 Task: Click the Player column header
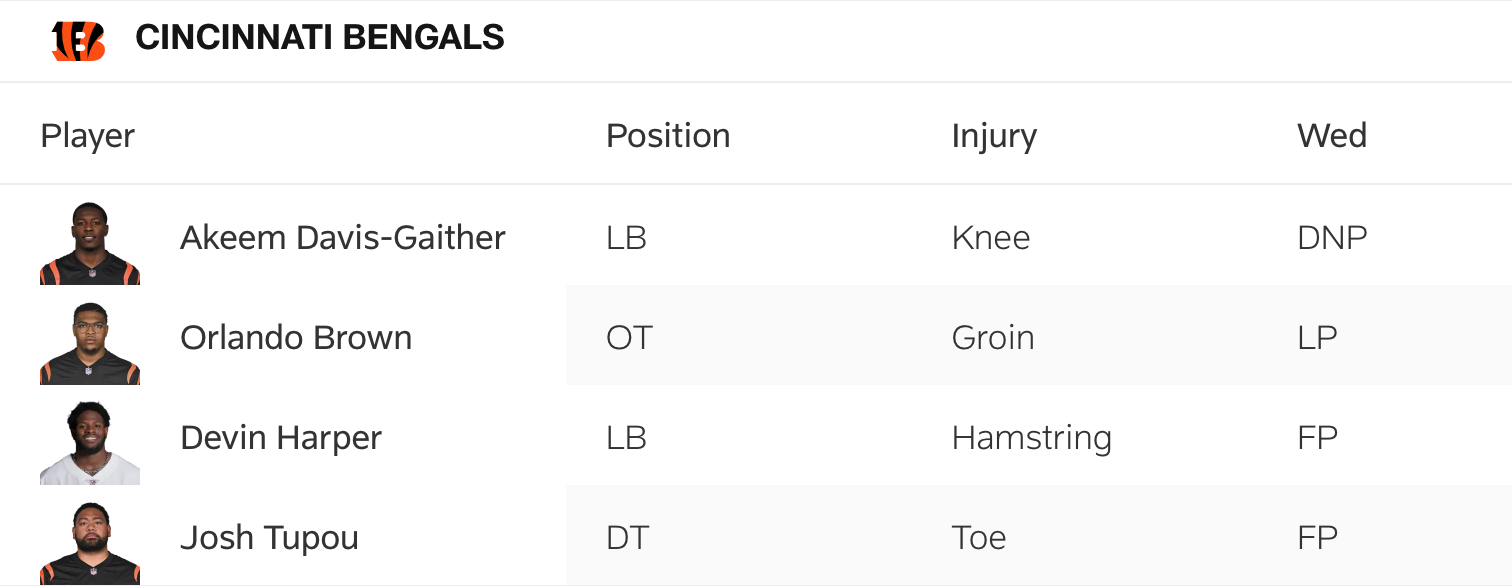coord(88,136)
